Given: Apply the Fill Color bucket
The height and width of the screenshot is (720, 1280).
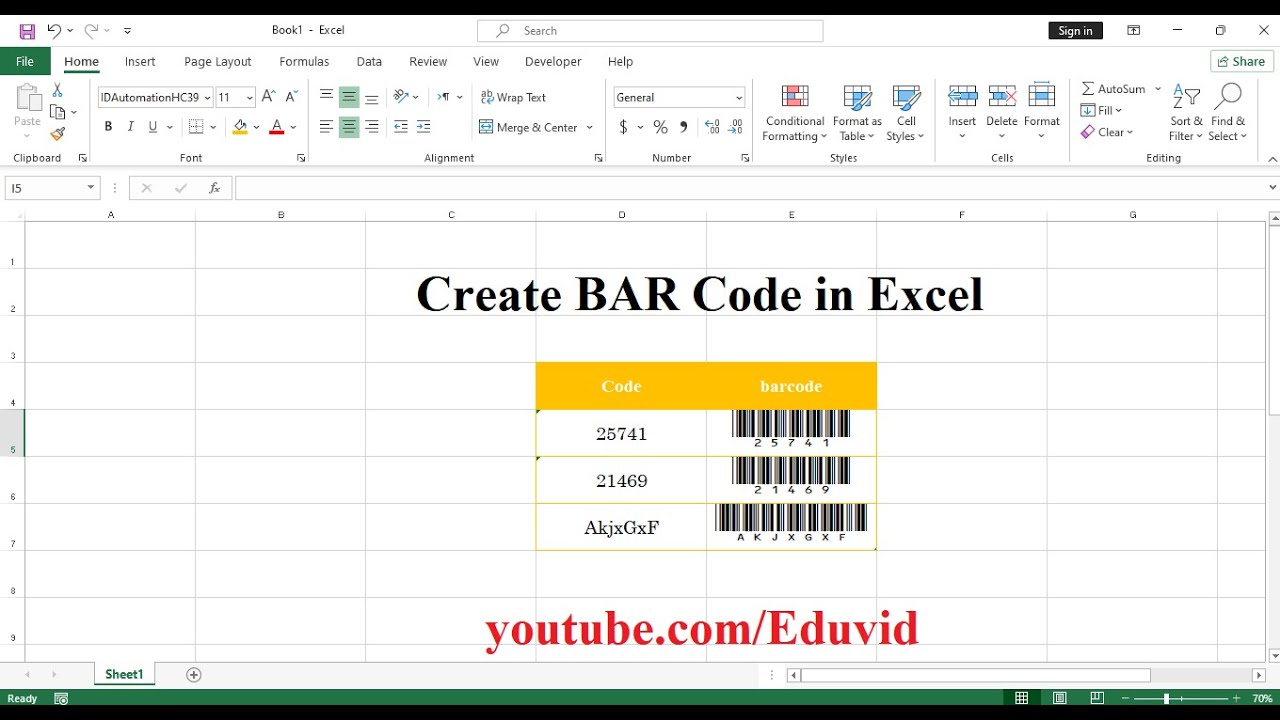Looking at the screenshot, I should point(240,127).
